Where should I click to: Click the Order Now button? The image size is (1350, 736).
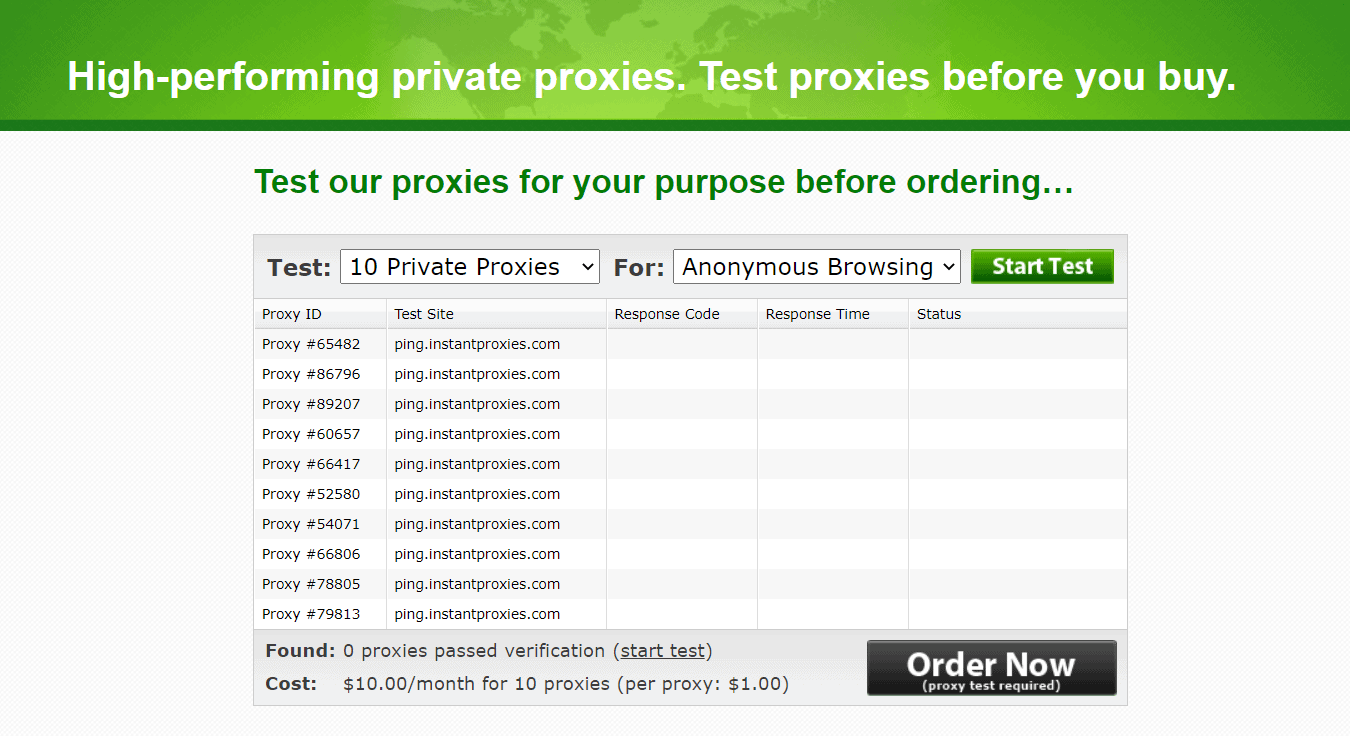[x=991, y=668]
